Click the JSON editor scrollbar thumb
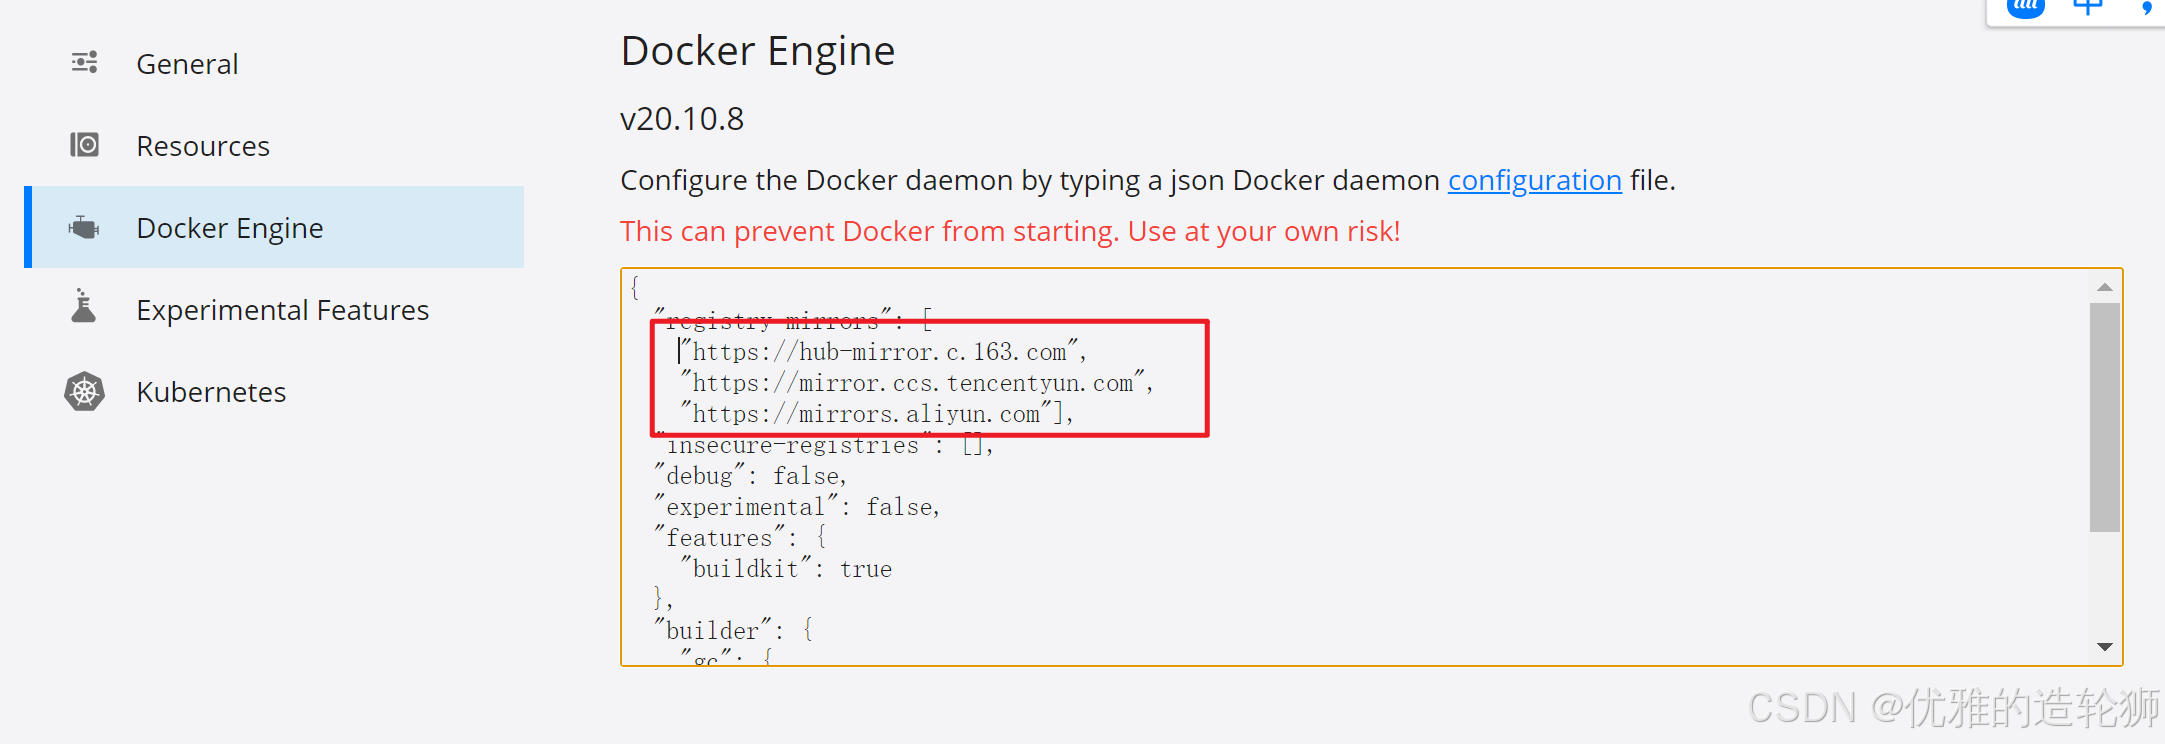This screenshot has width=2165, height=744. coord(2105,417)
